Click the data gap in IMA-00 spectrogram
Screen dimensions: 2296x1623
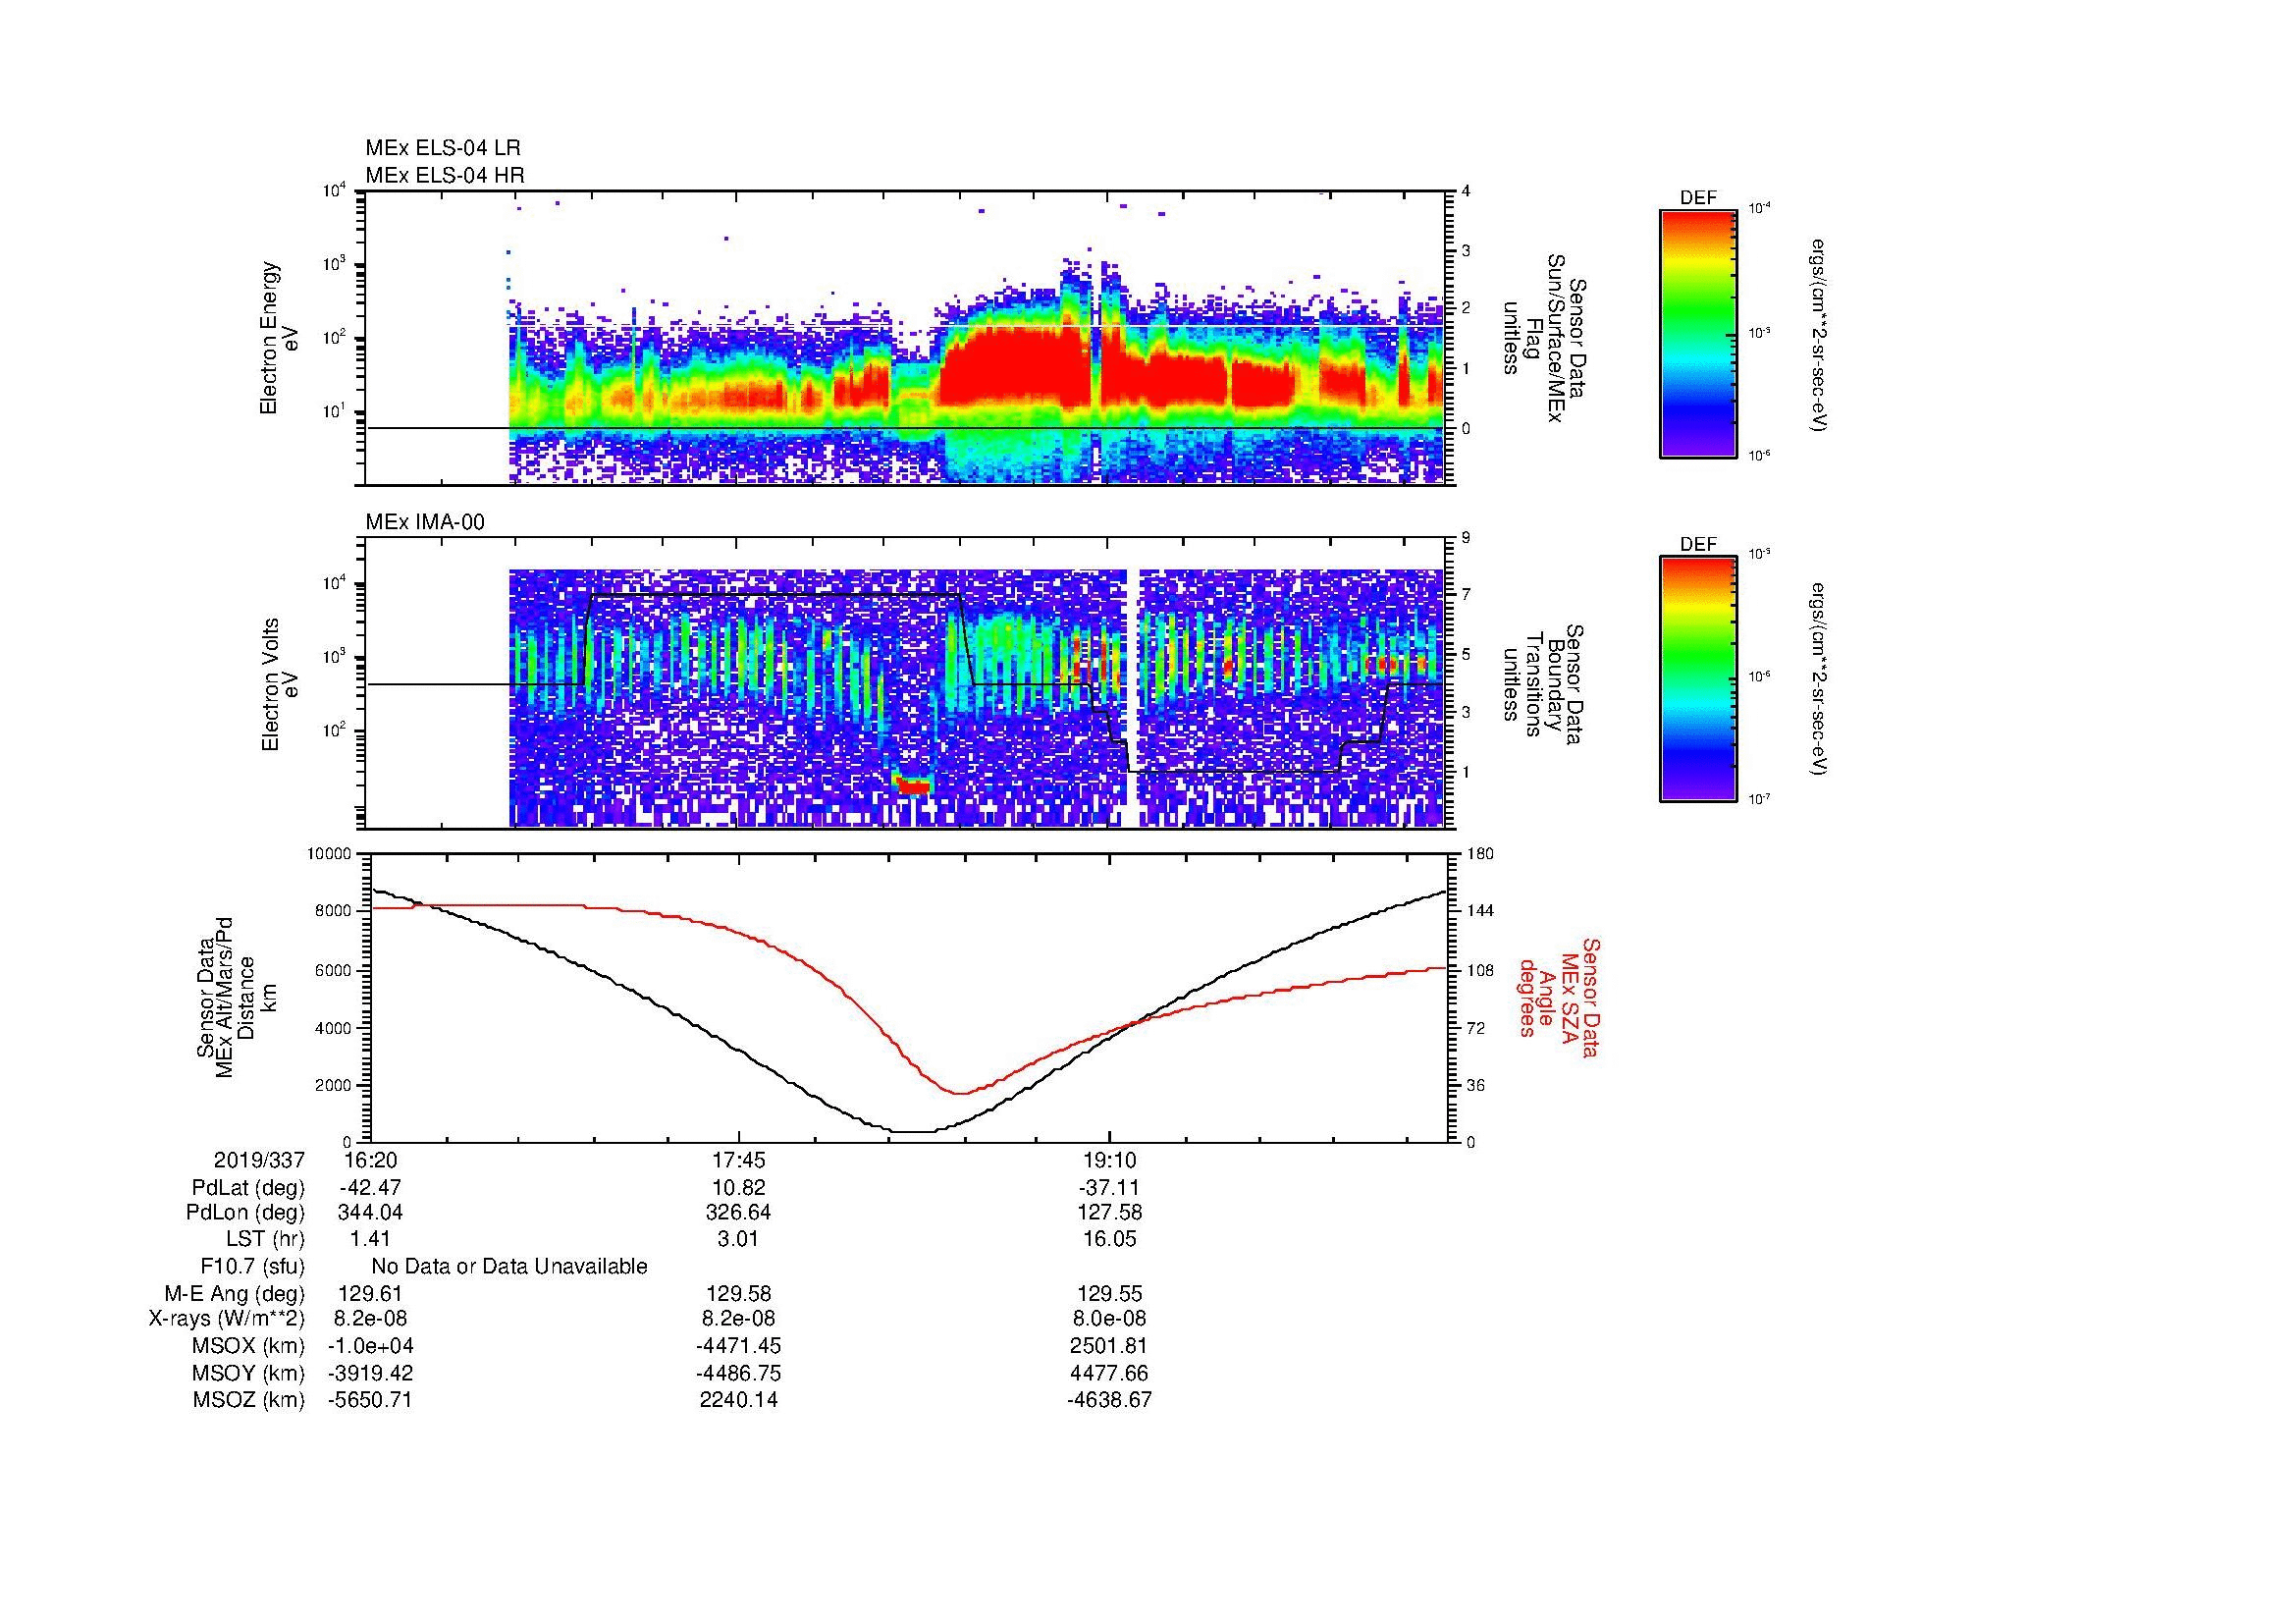(1133, 698)
